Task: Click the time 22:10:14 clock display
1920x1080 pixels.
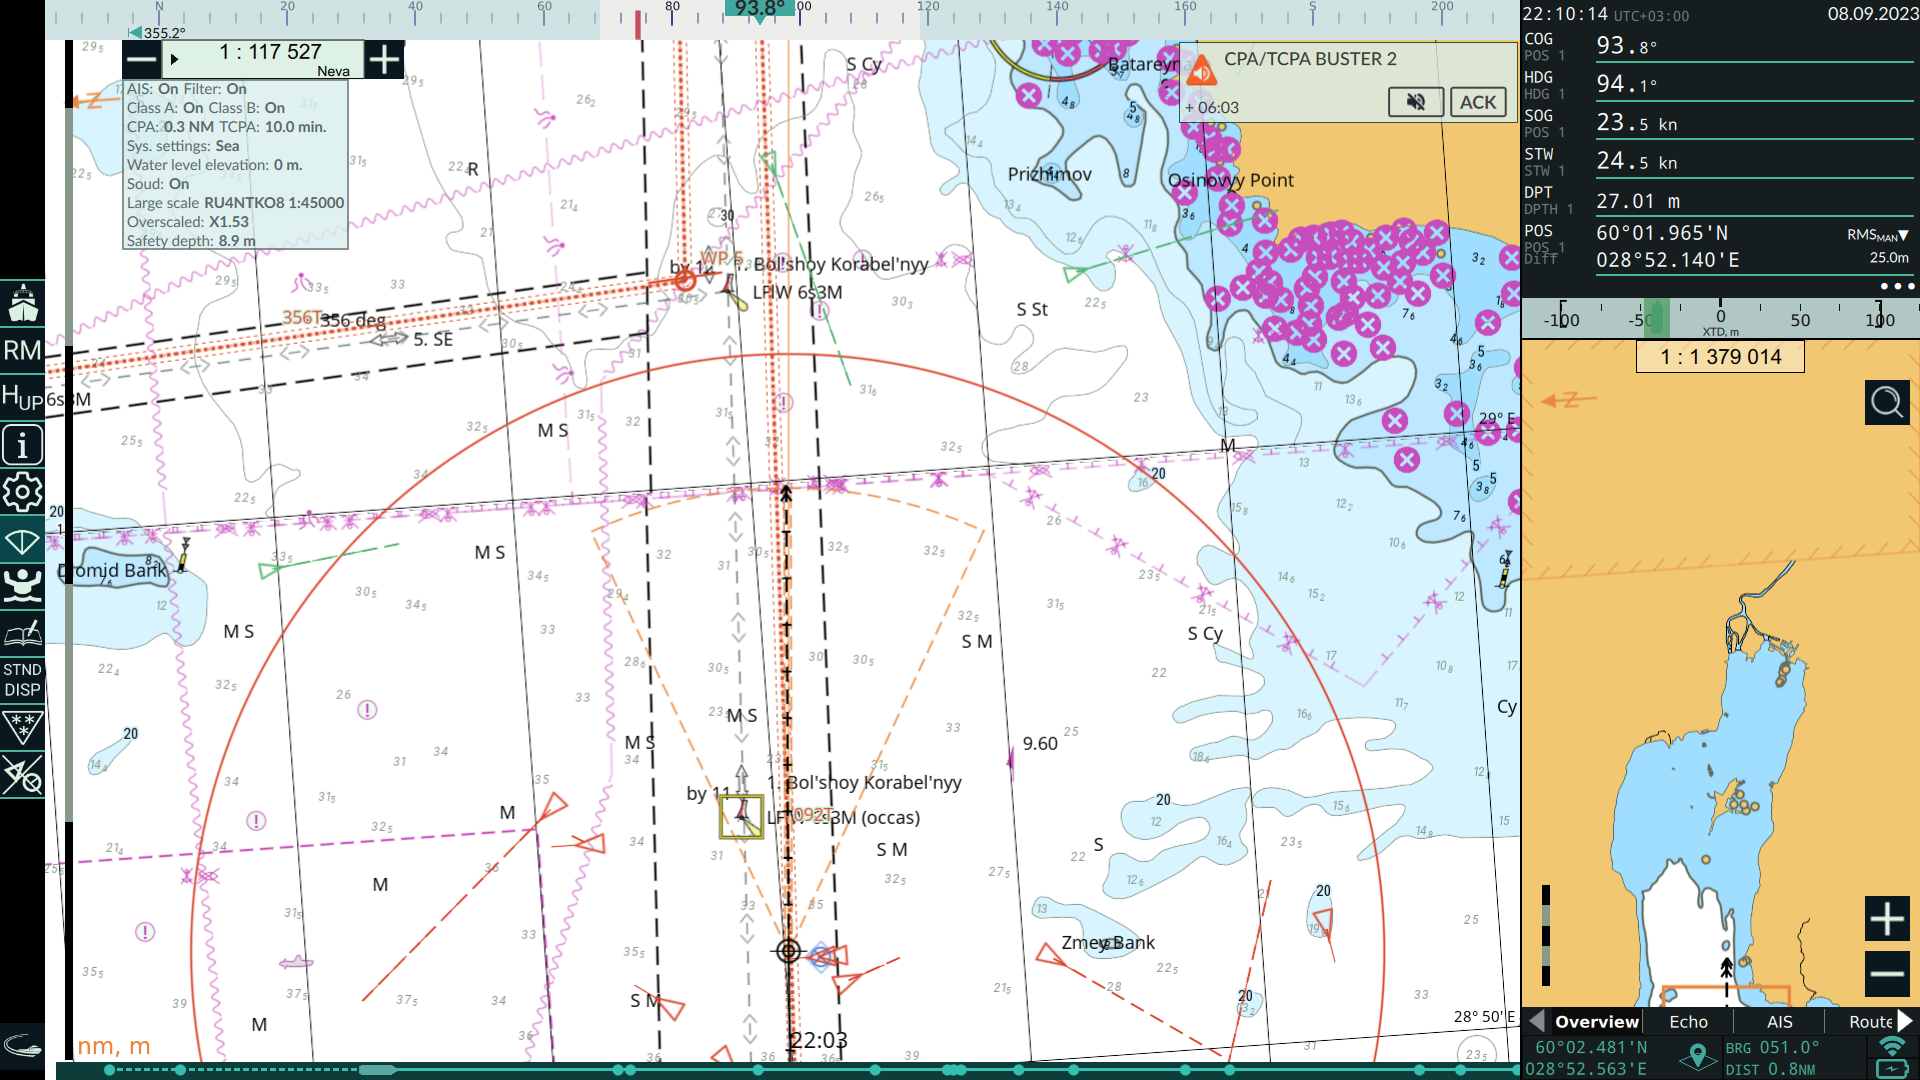Action: click(x=1565, y=14)
